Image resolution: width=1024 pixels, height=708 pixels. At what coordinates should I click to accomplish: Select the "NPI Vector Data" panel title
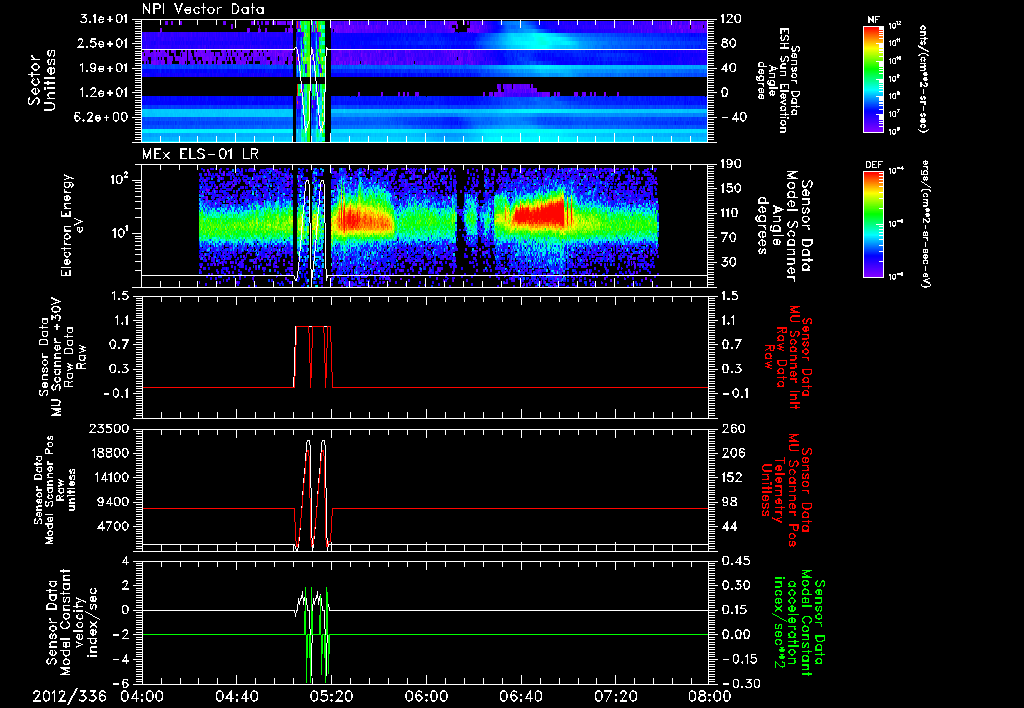click(204, 10)
